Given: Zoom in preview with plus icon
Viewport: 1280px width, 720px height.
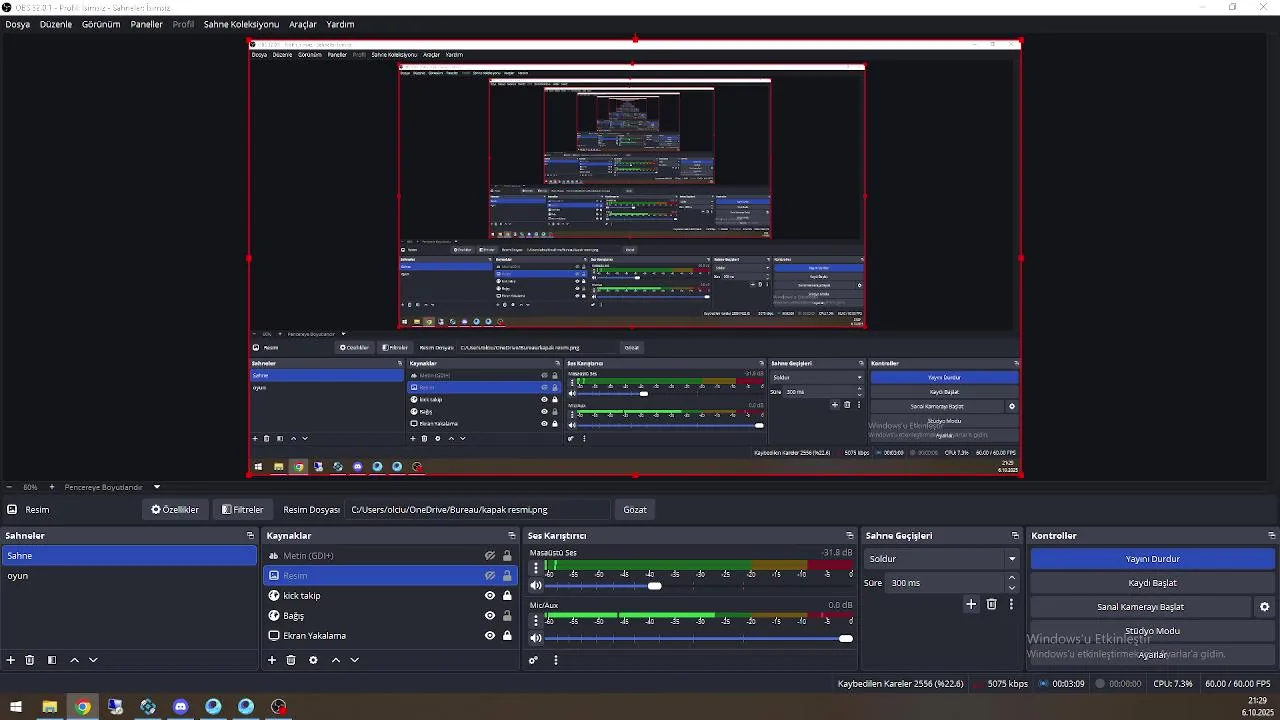Looking at the screenshot, I should click(51, 487).
